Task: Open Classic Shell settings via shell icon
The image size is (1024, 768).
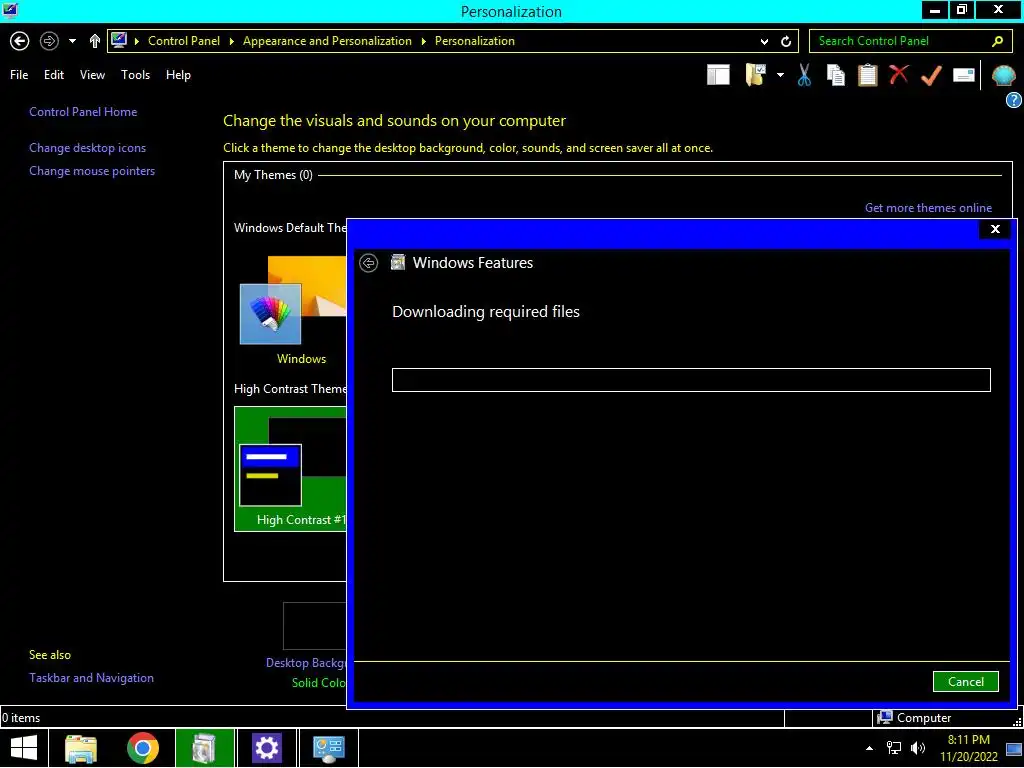Action: pyautogui.click(x=1003, y=76)
